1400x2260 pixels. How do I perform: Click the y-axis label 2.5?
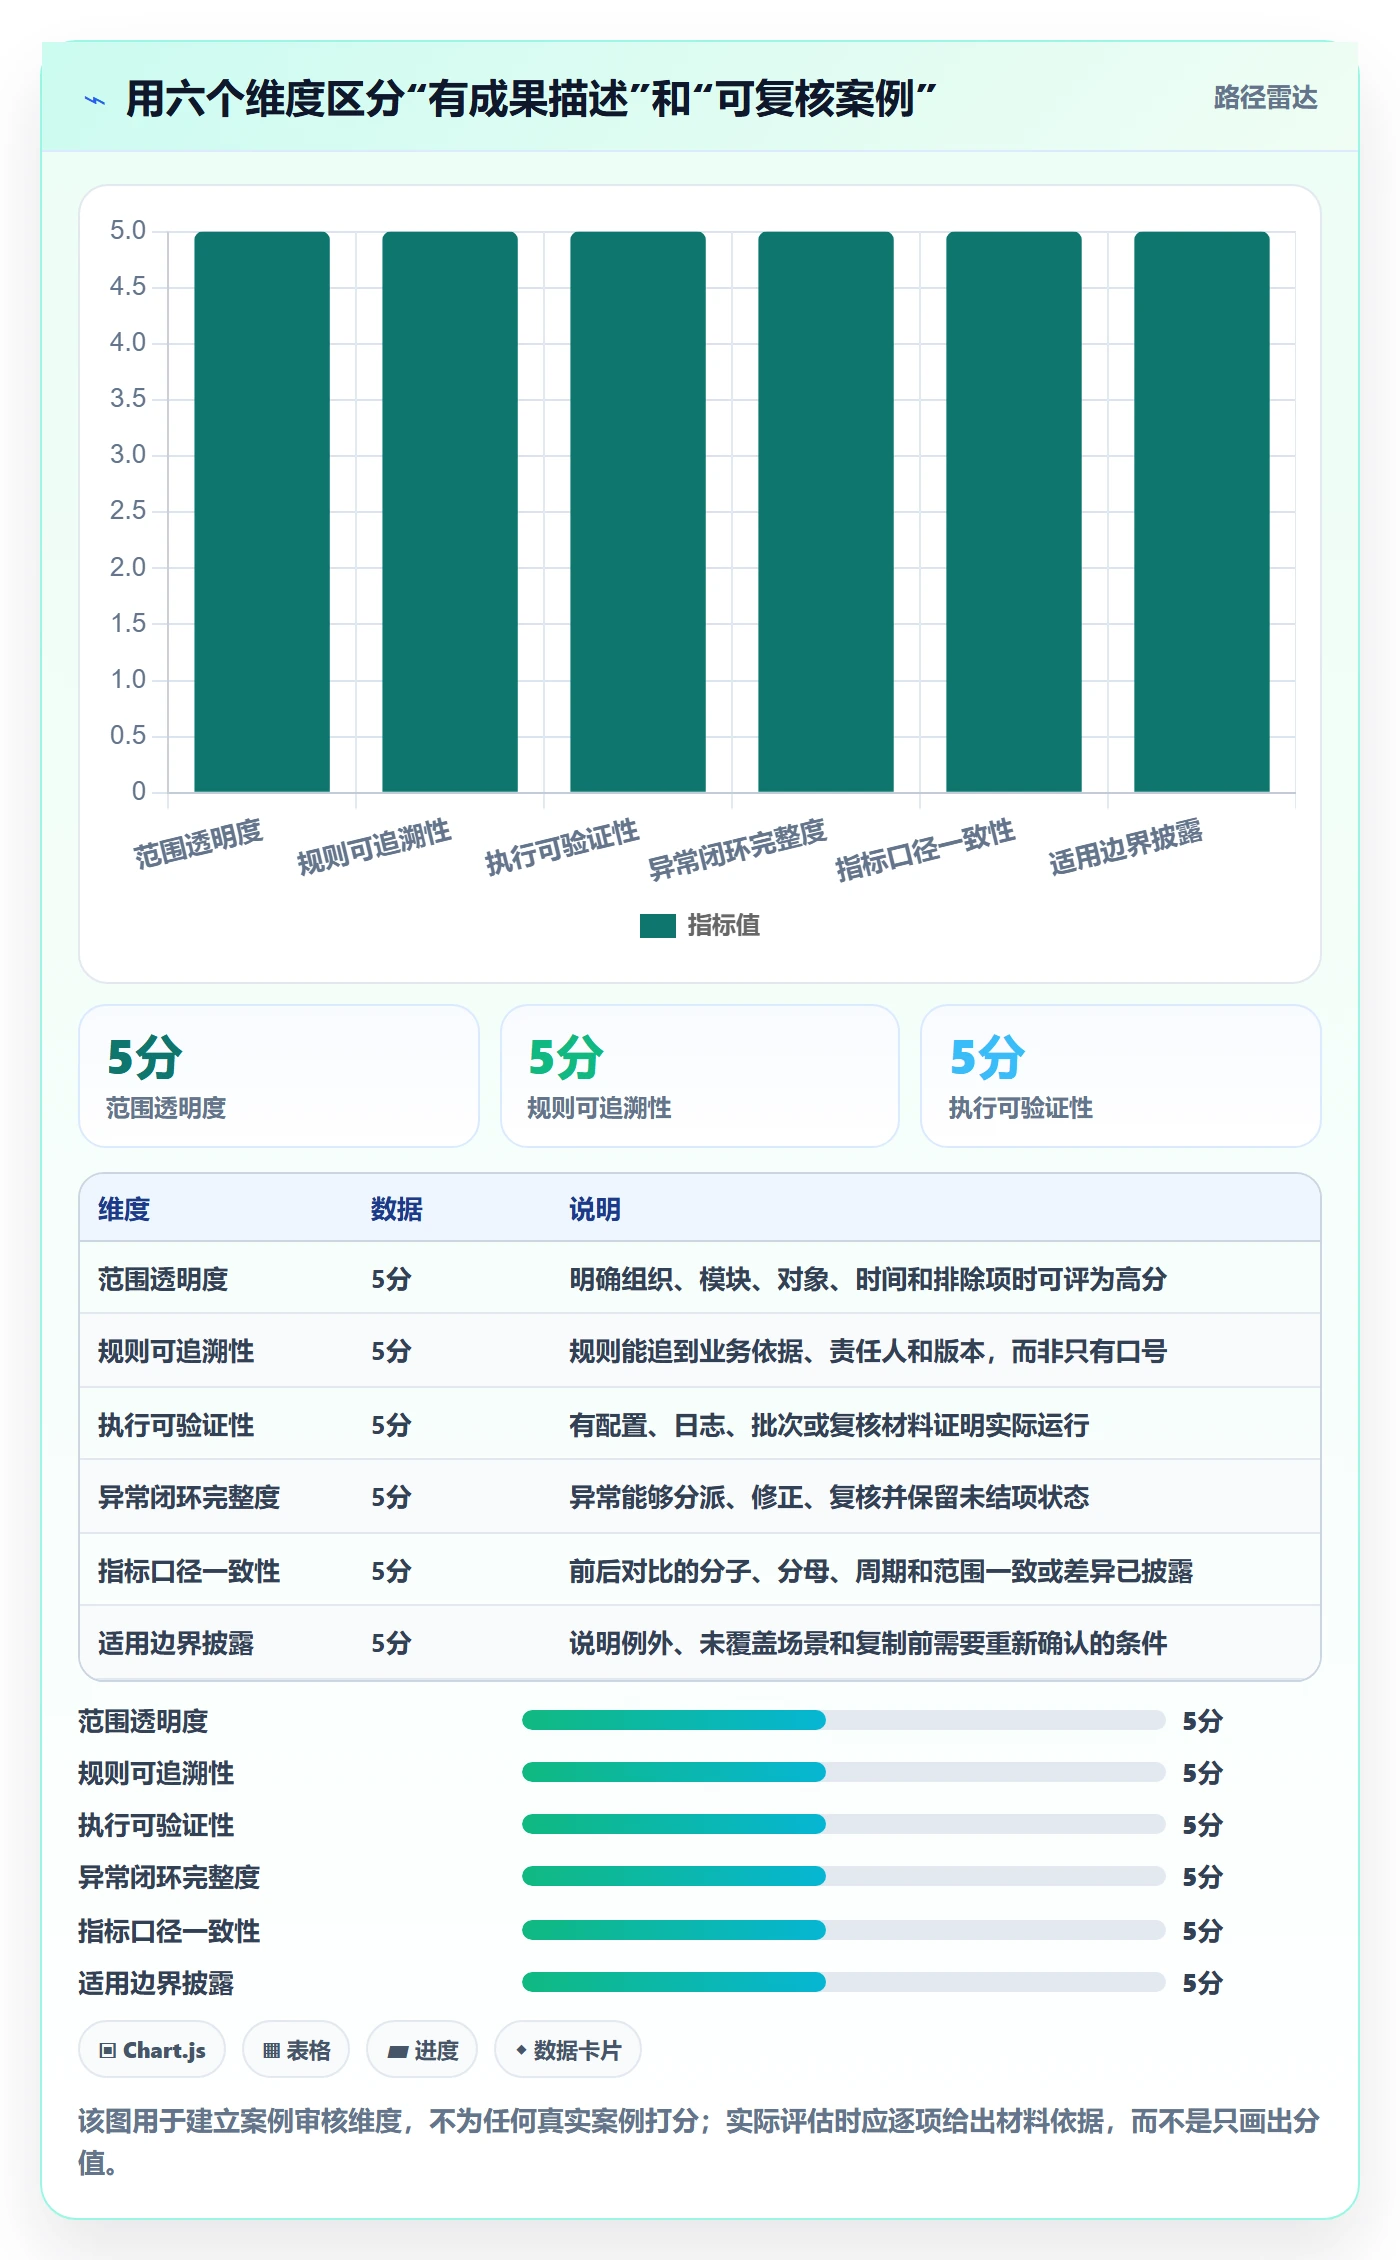click(x=128, y=511)
